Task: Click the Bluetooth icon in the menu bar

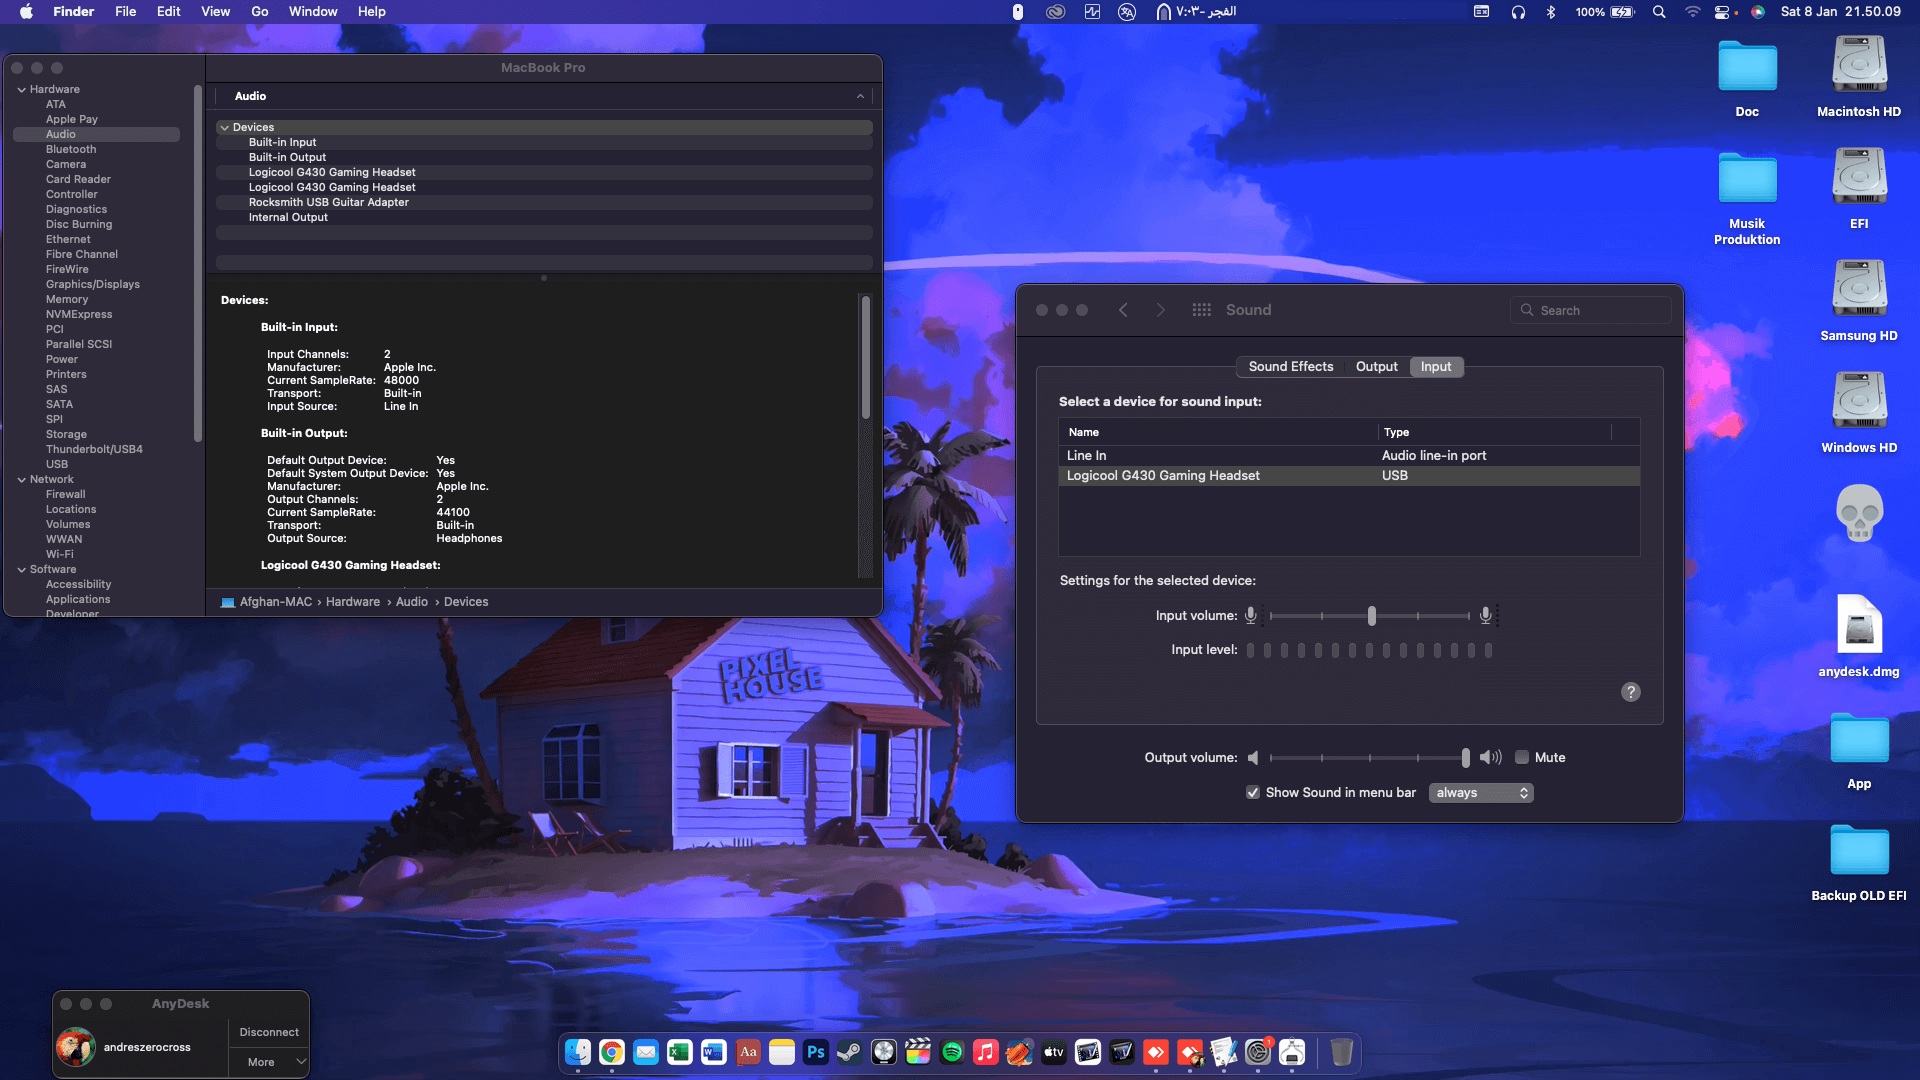Action: click(1553, 12)
